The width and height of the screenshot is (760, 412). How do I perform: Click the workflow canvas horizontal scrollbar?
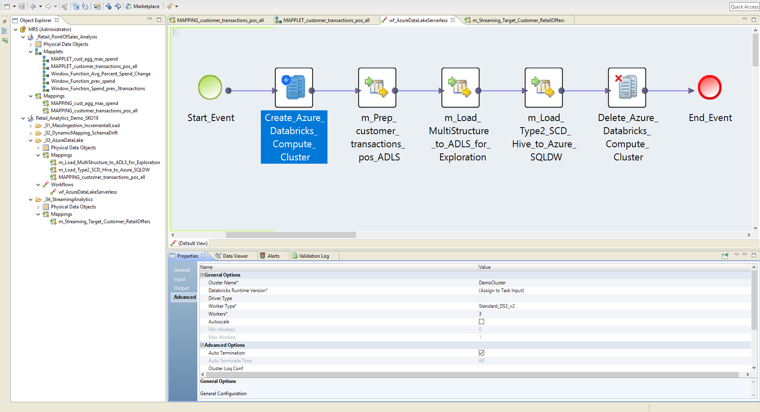tap(290, 235)
